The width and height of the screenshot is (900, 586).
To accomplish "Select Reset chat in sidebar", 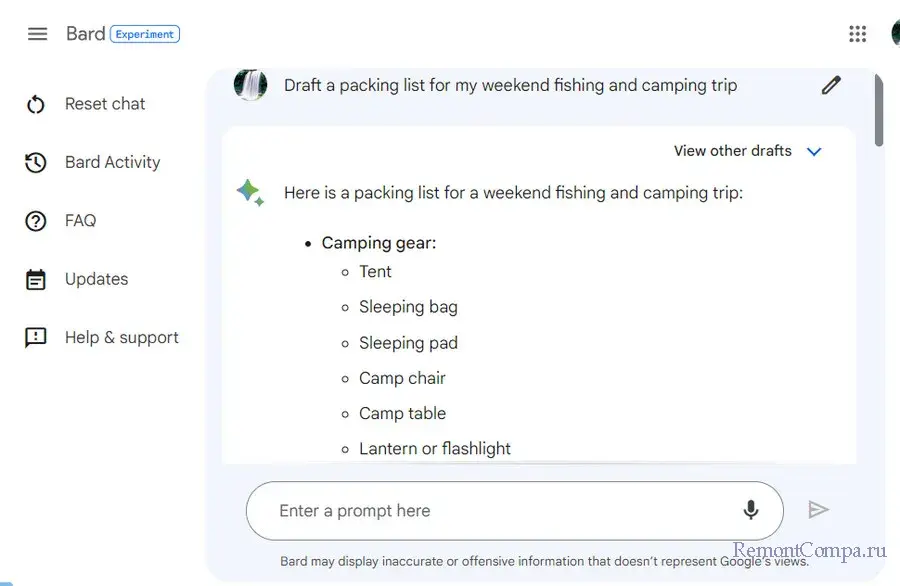I will (105, 104).
